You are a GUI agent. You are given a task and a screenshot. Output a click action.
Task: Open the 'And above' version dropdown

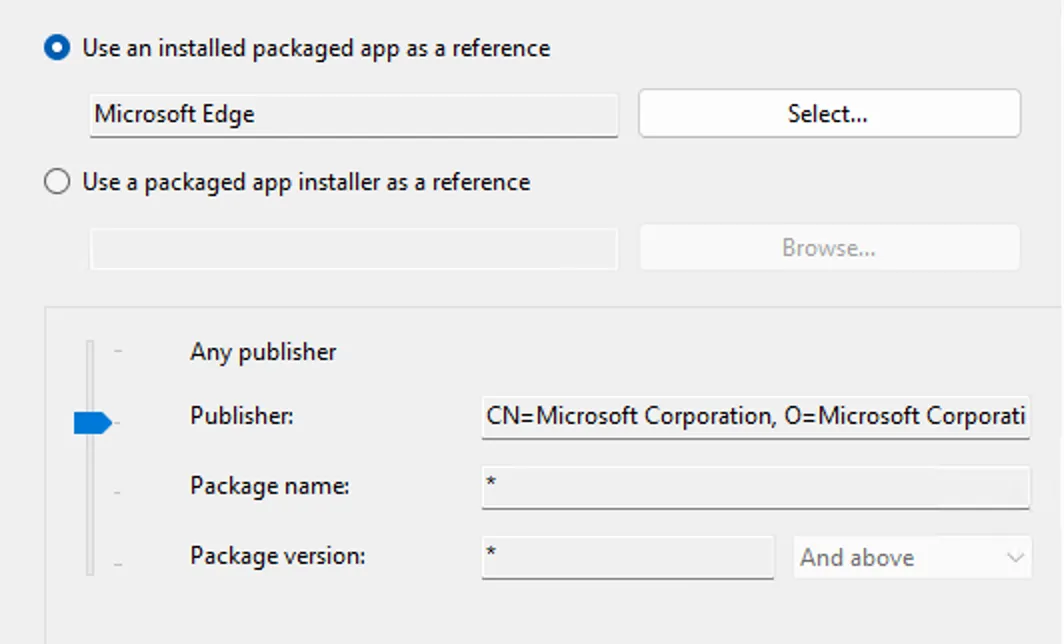point(912,557)
